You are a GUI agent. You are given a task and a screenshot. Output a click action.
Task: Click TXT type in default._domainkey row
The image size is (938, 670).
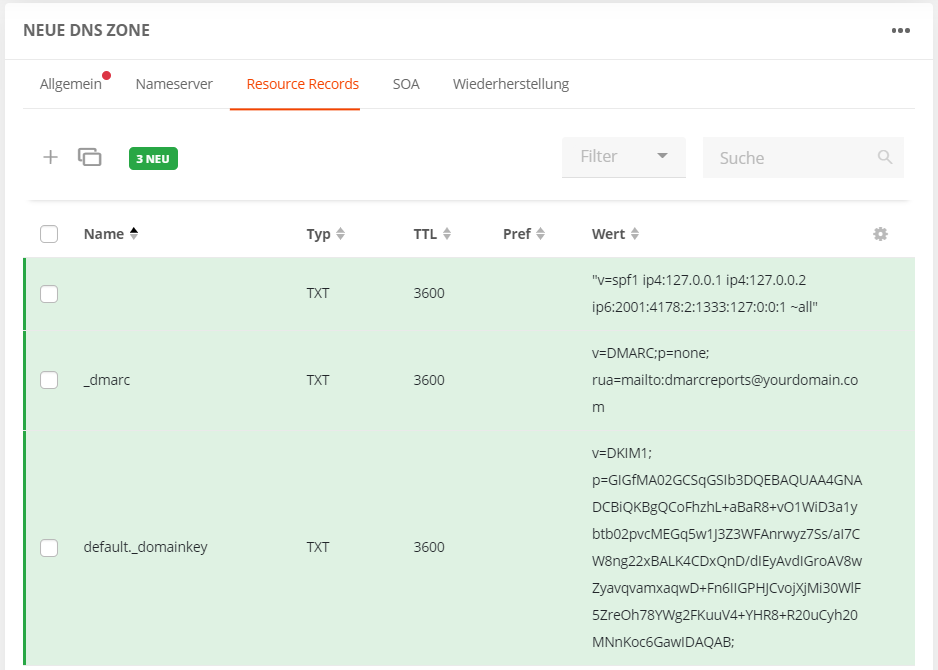[318, 547]
